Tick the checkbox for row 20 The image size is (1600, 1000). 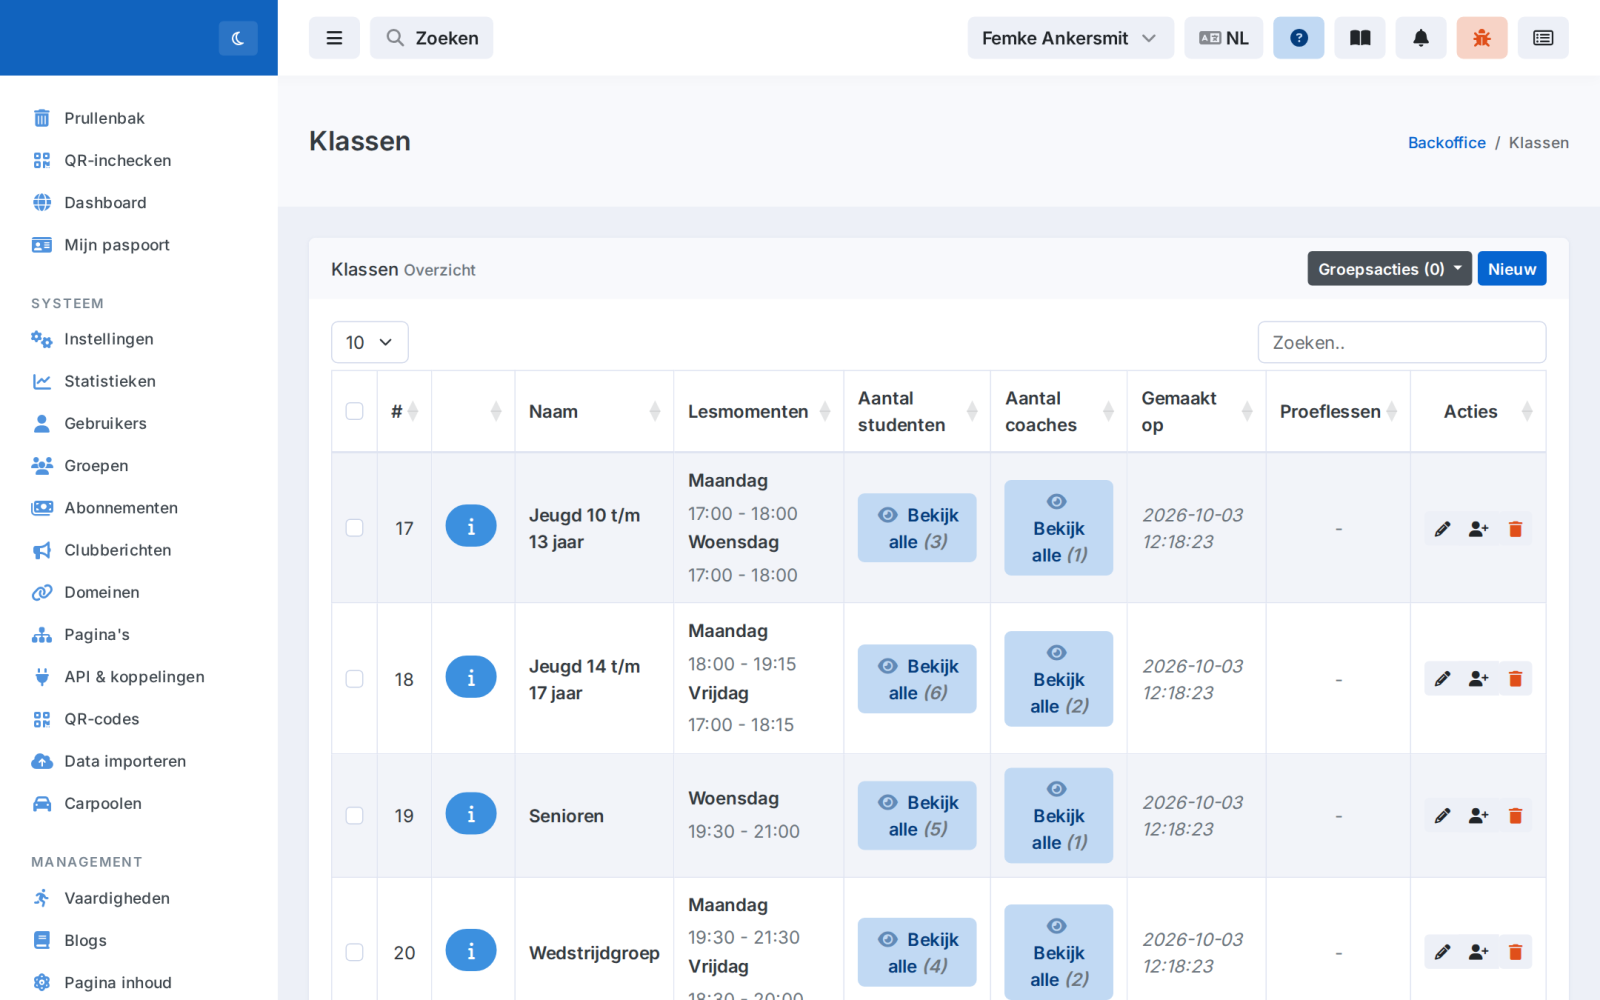coord(354,952)
